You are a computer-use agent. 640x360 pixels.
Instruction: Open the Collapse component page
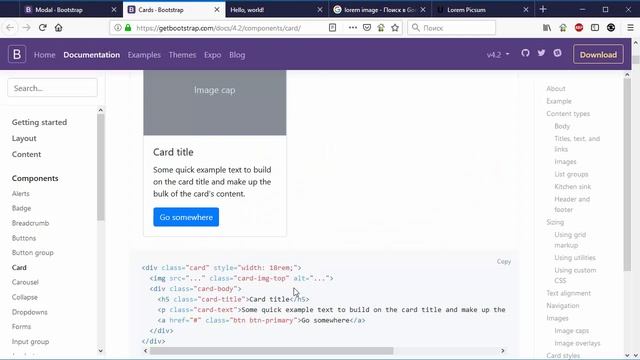click(25, 297)
